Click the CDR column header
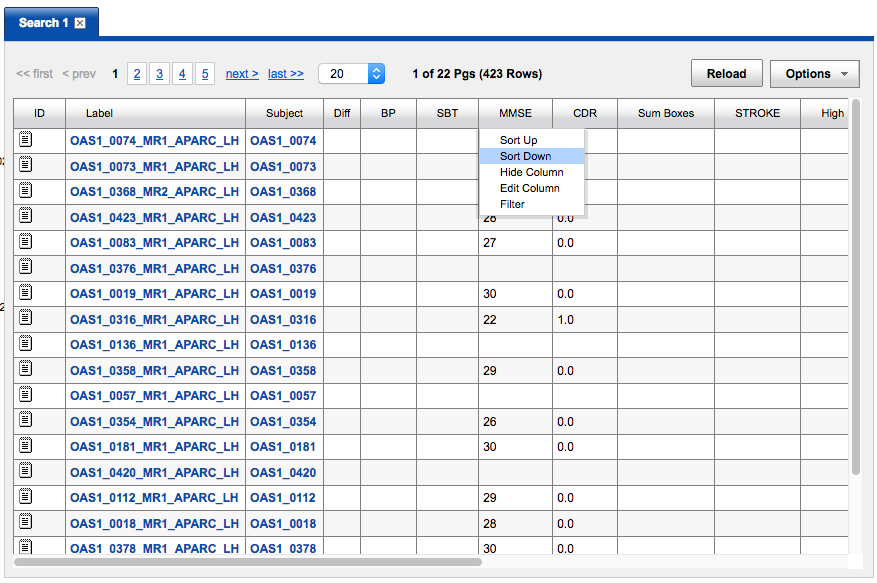This screenshot has height=583, width=877. [585, 113]
